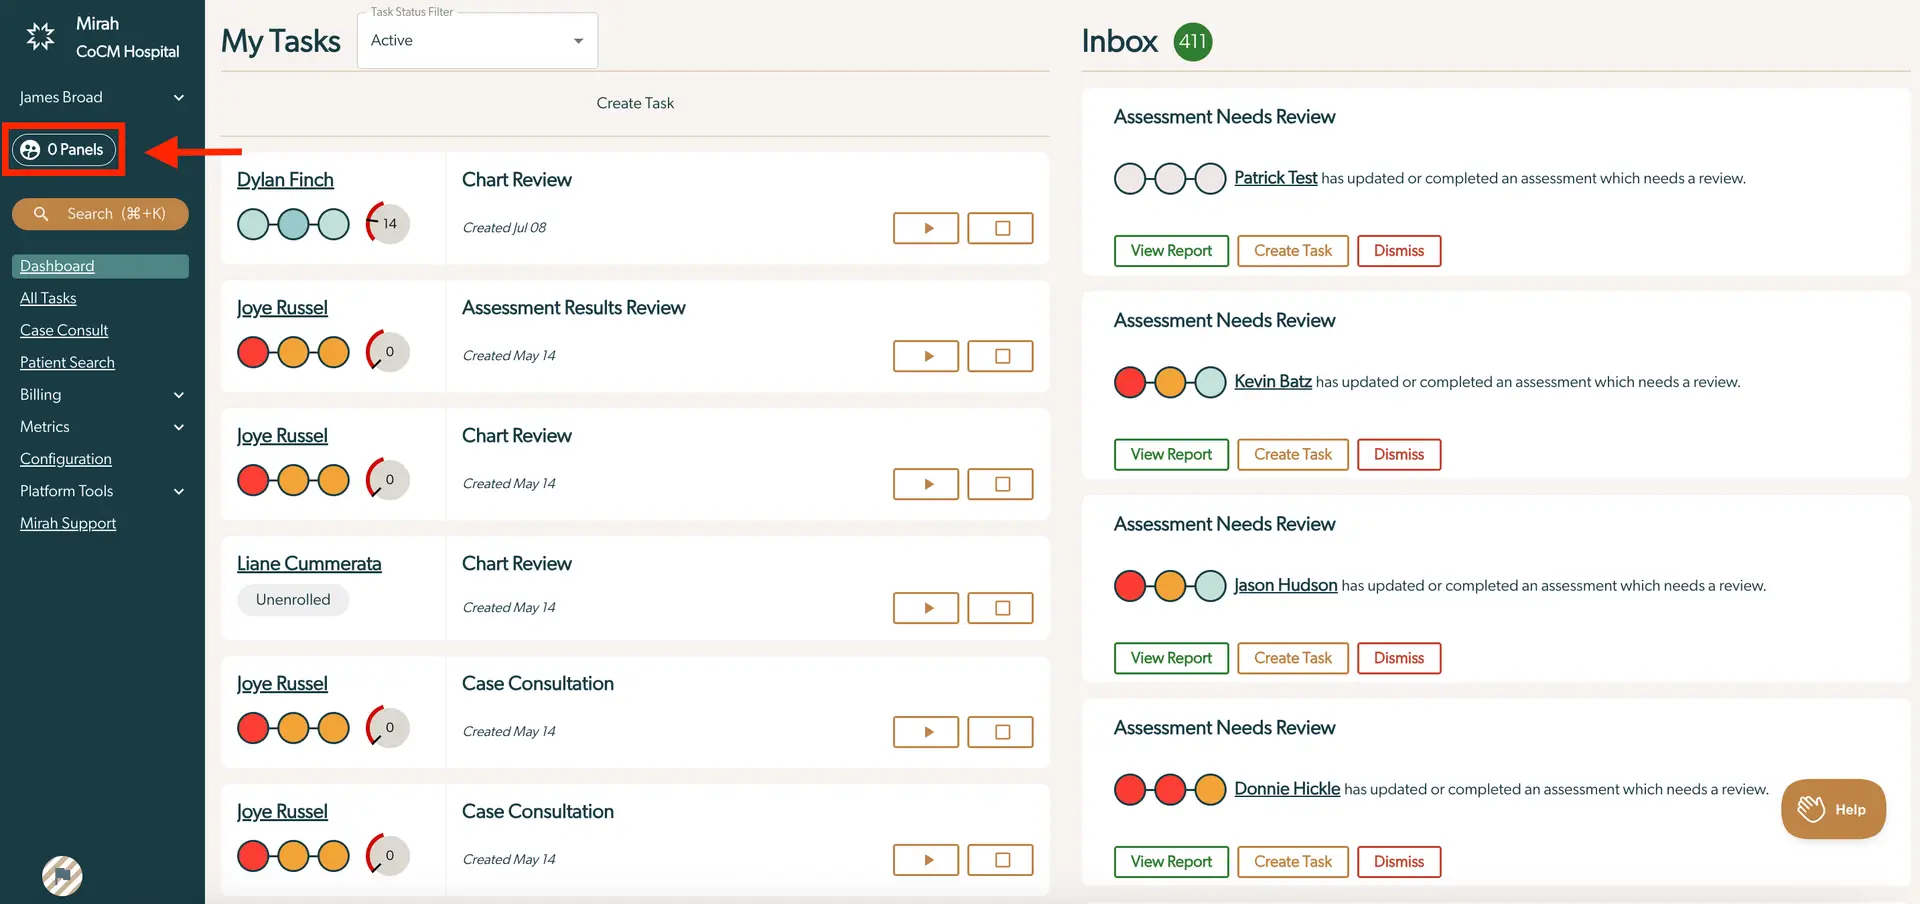Navigate to Patient Search
Screen dimensions: 1920x904
tap(67, 362)
